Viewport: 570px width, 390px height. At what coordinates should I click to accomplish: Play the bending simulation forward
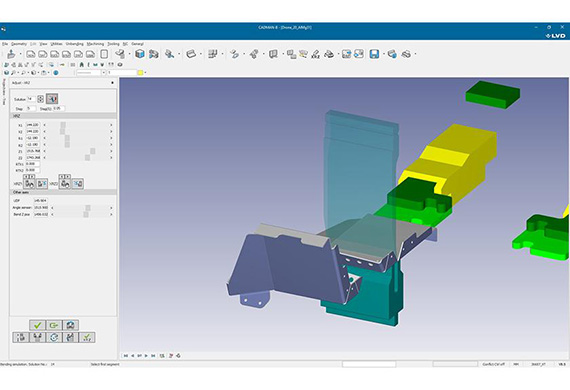point(146,356)
